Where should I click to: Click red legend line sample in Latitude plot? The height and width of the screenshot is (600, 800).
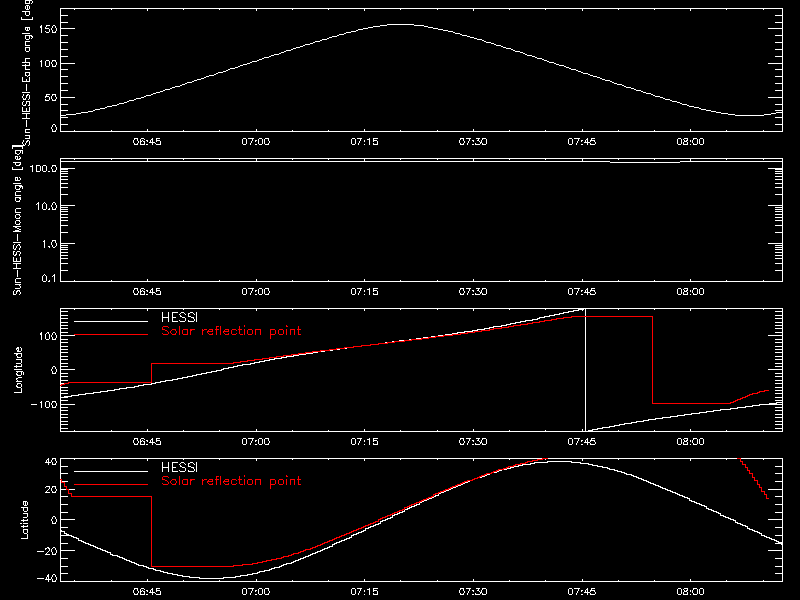[111, 485]
